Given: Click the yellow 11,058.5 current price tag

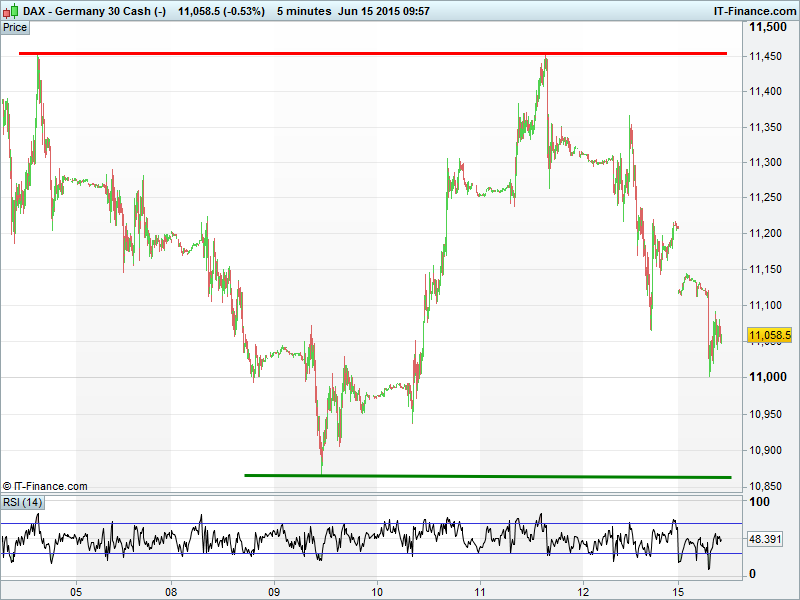Looking at the screenshot, I should 769,335.
